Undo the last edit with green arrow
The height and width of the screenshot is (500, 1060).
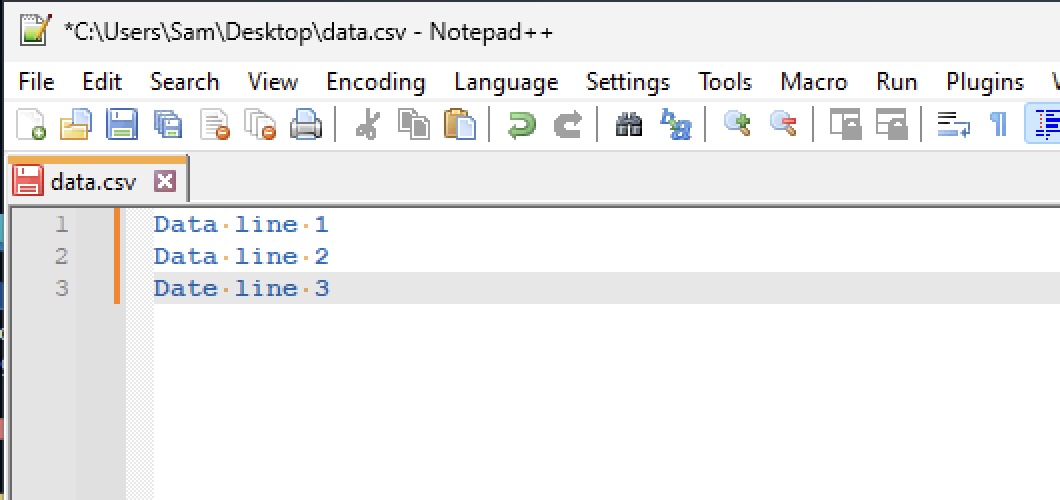point(521,124)
